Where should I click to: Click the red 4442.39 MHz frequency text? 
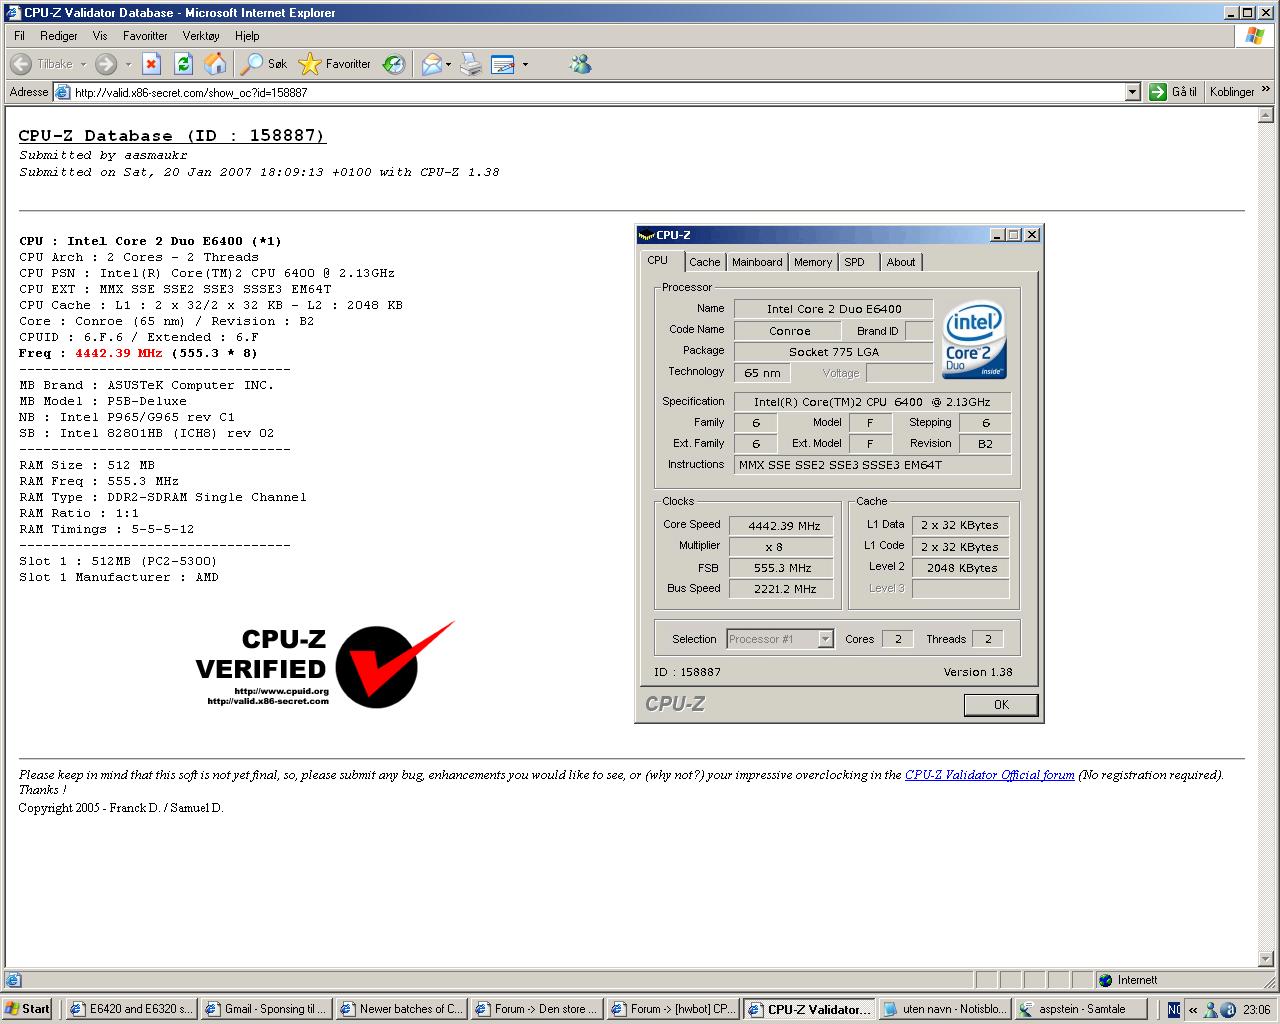119,353
